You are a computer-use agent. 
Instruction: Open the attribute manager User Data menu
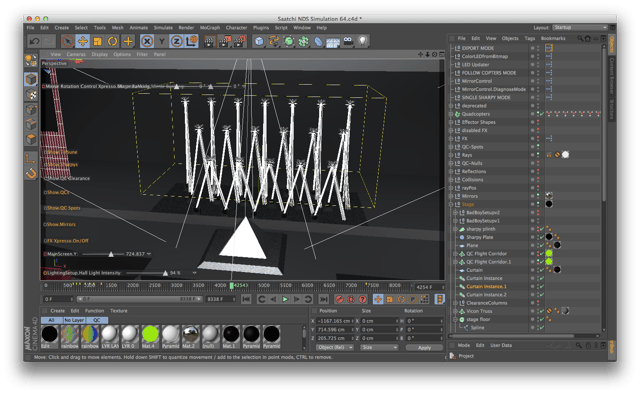pyautogui.click(x=501, y=345)
